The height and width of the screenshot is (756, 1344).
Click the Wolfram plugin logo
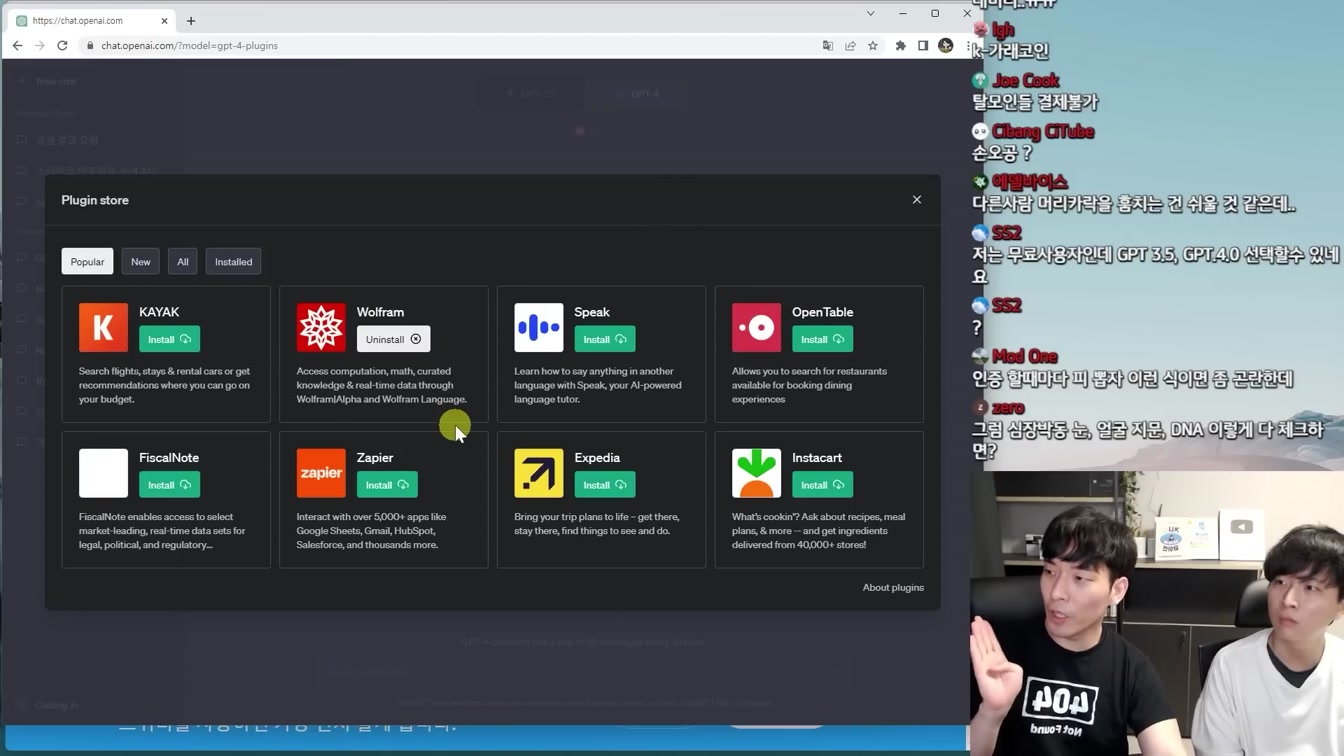pyautogui.click(x=321, y=327)
